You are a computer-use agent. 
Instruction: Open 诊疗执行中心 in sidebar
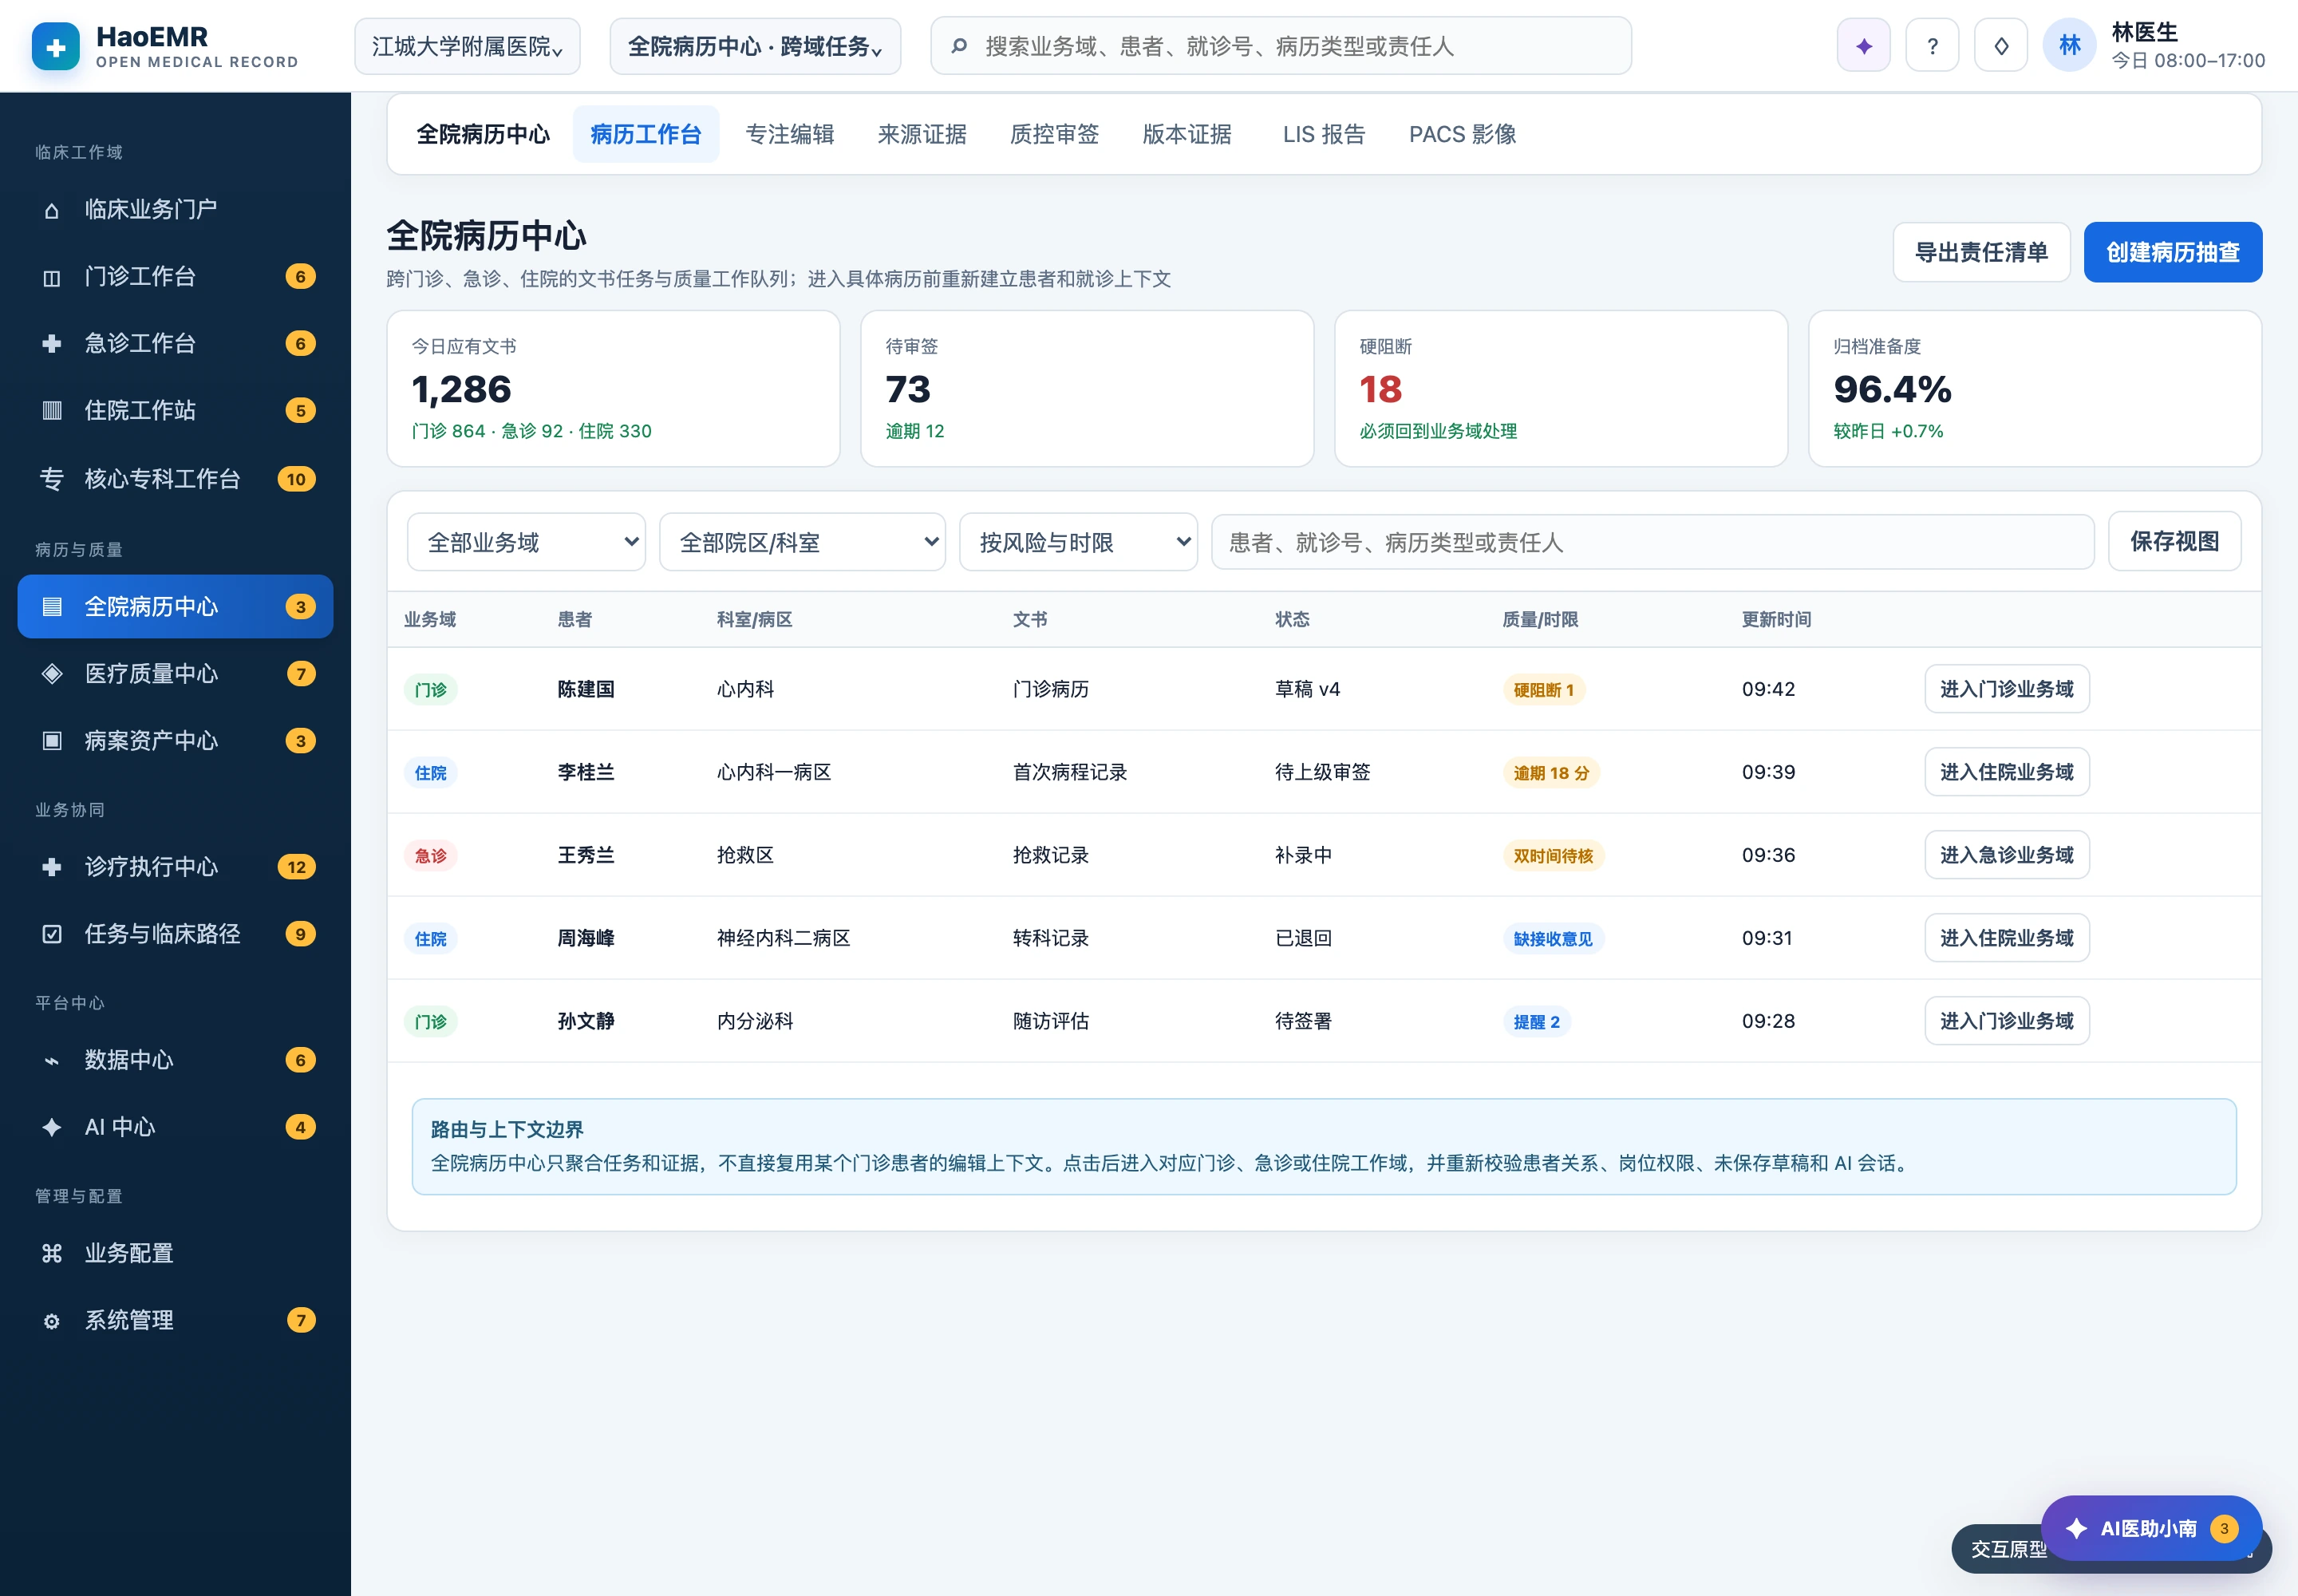tap(176, 867)
